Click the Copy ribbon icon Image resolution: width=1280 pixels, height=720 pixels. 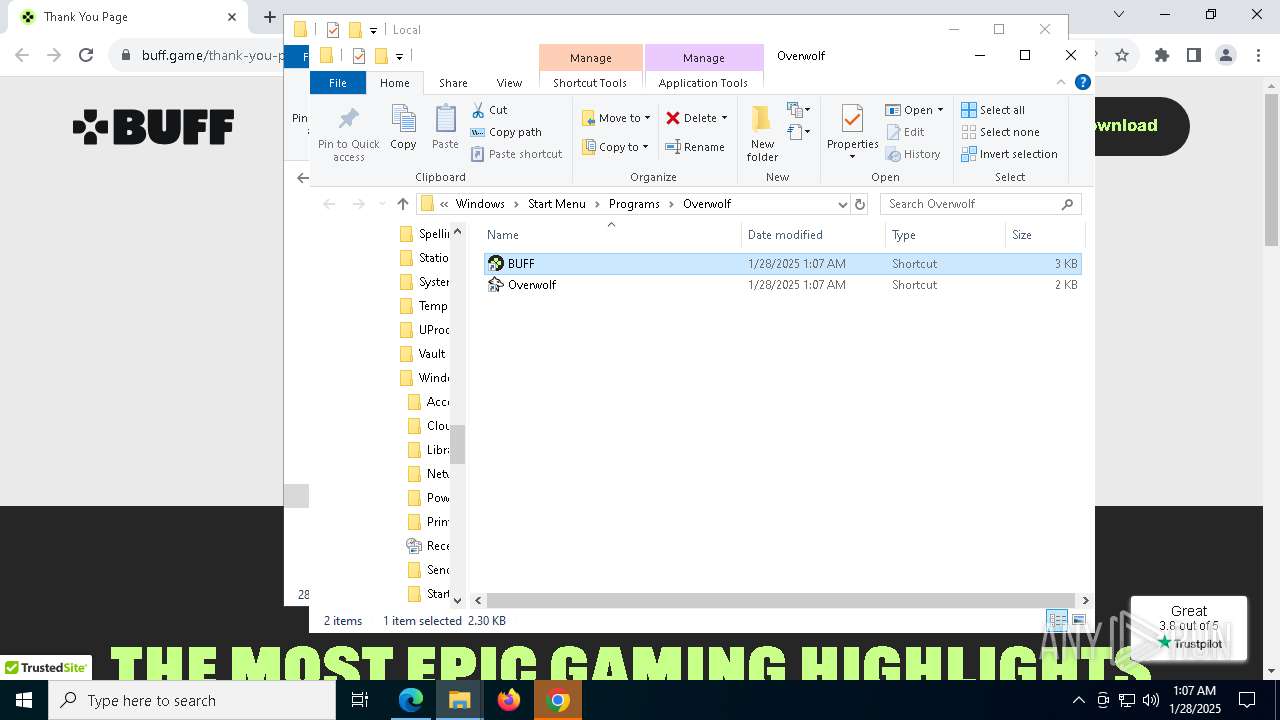(403, 120)
